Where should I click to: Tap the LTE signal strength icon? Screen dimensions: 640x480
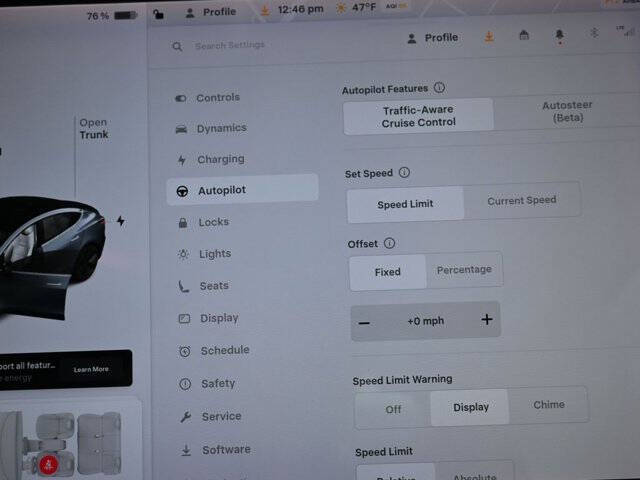pyautogui.click(x=627, y=31)
